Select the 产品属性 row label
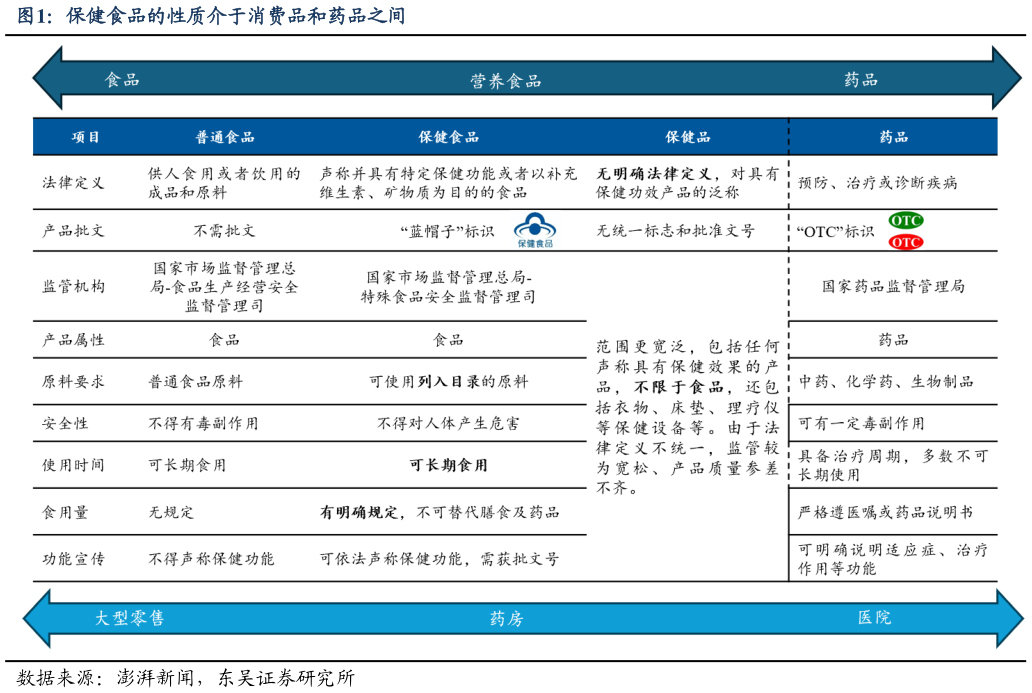 click(73, 340)
